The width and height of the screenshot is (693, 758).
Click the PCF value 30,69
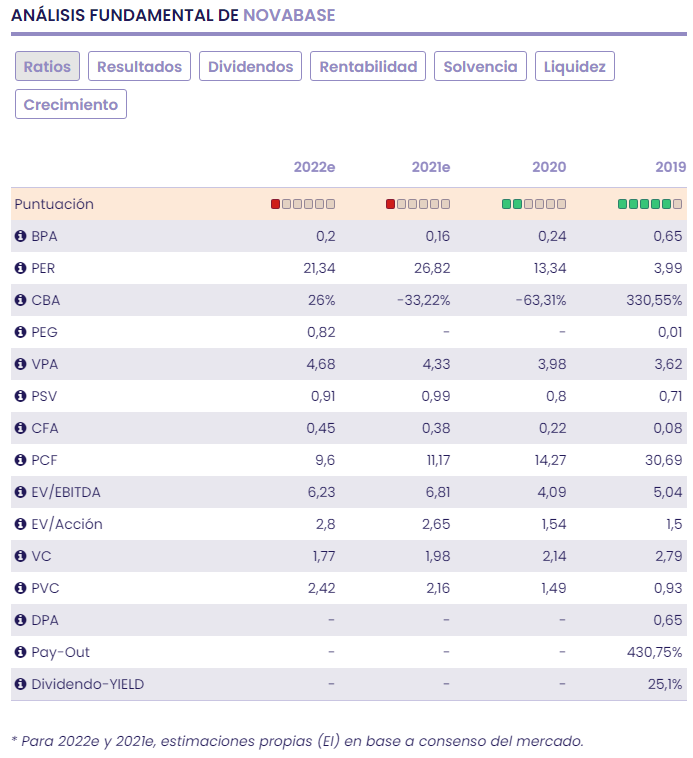664,460
